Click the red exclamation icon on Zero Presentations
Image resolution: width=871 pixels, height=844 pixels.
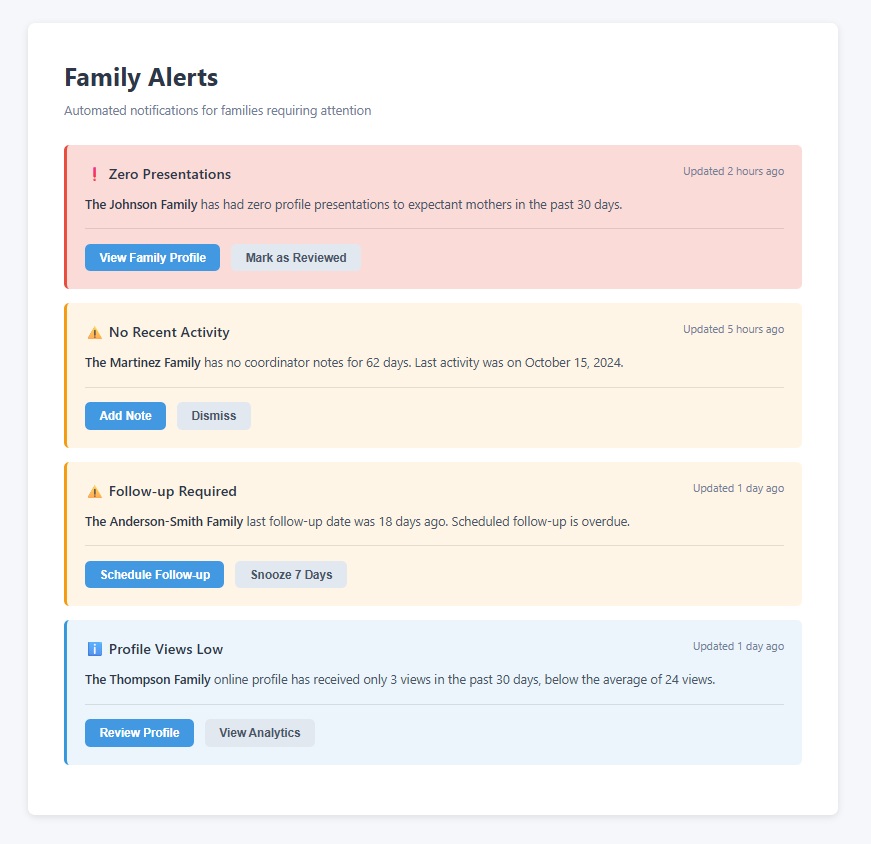pyautogui.click(x=93, y=172)
